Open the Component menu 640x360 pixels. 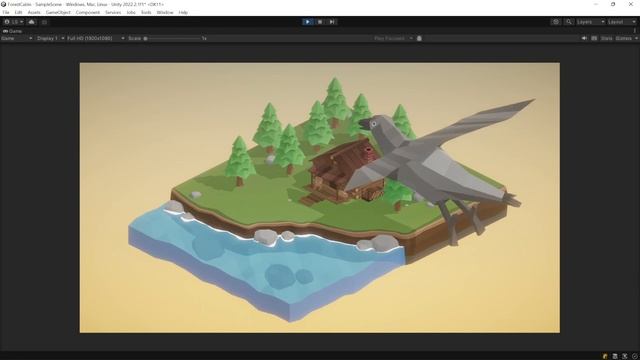coord(88,12)
